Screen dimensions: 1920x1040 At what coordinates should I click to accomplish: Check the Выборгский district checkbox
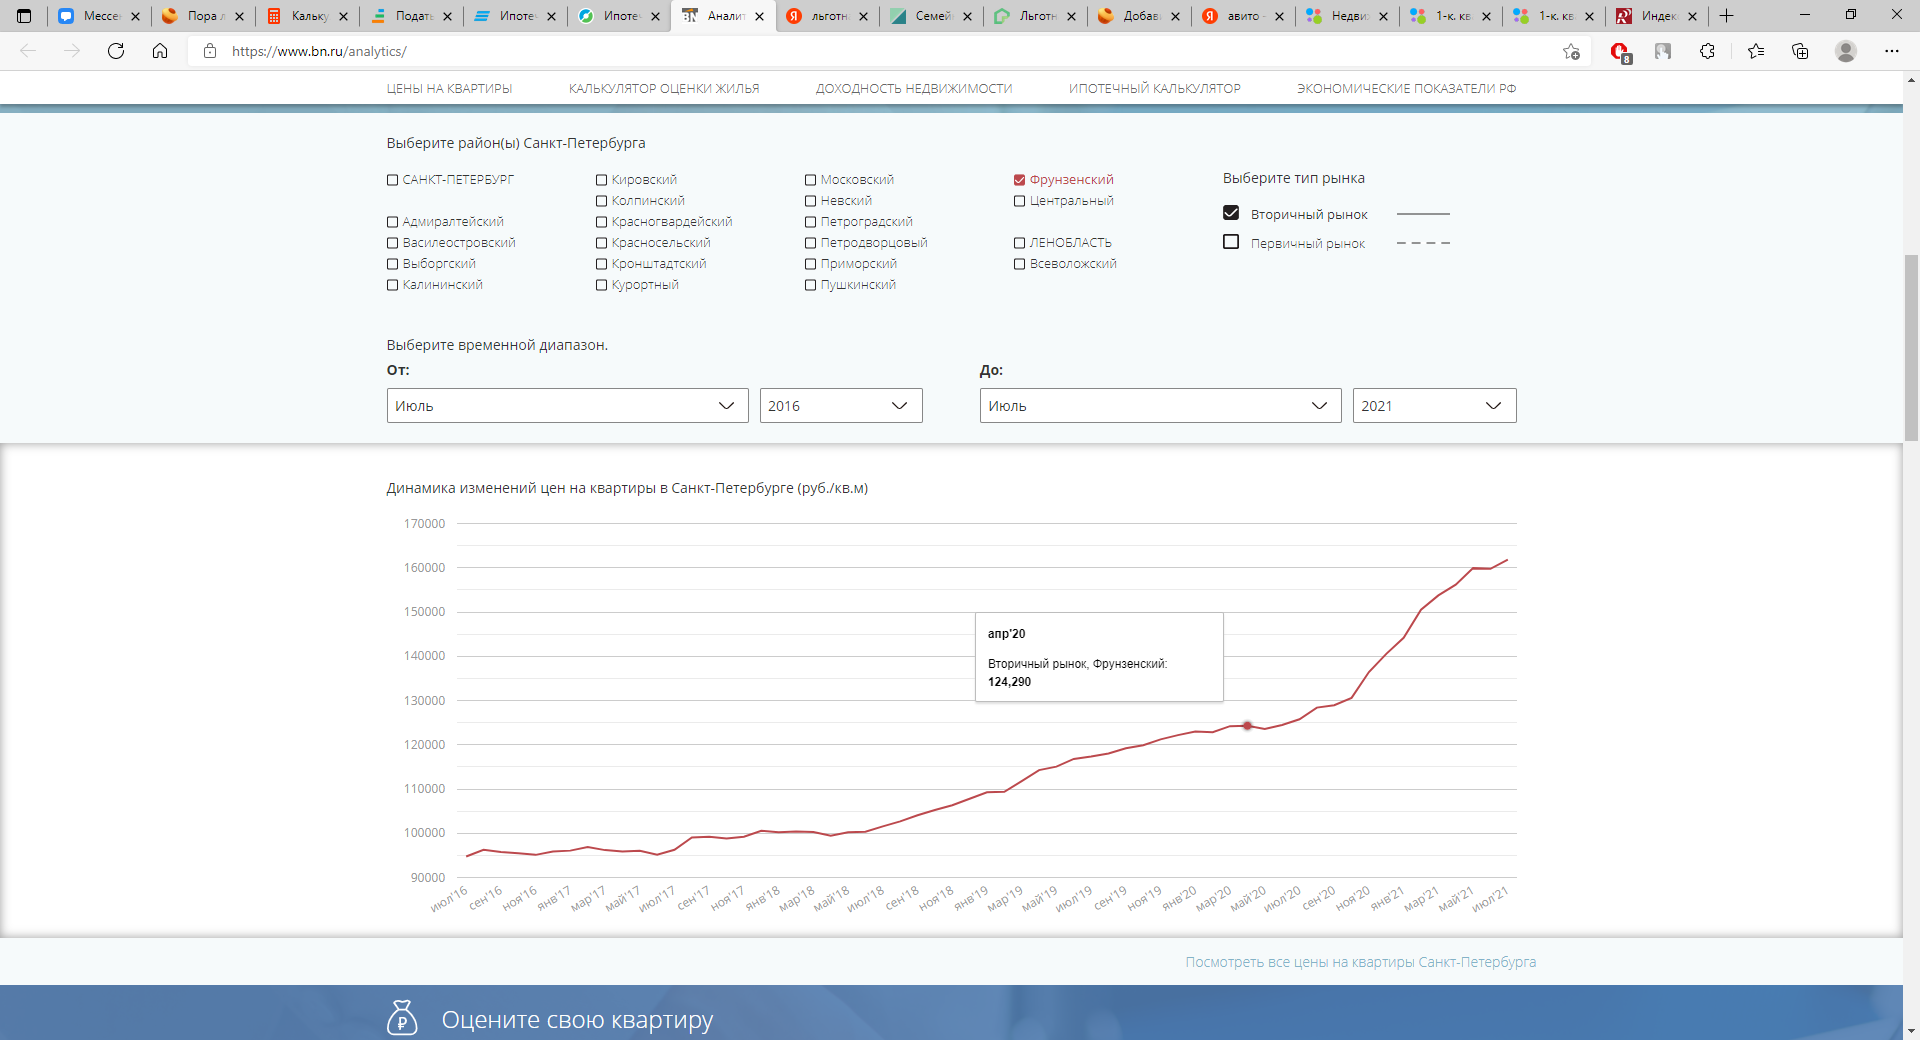(x=393, y=264)
